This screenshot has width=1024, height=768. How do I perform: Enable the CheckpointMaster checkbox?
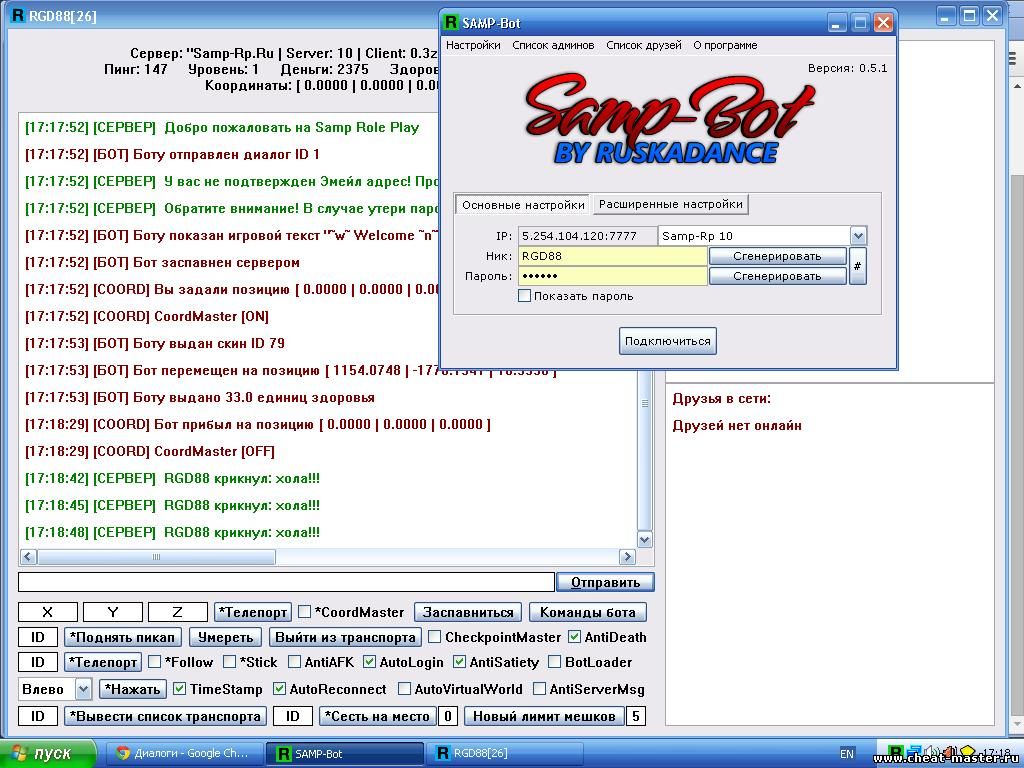point(434,637)
